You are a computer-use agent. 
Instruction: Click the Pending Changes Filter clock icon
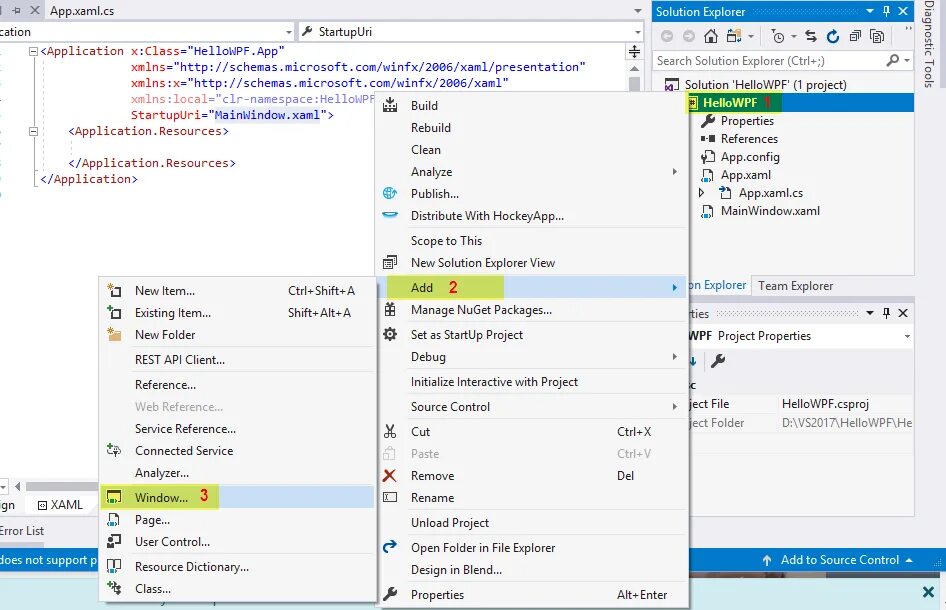(778, 36)
